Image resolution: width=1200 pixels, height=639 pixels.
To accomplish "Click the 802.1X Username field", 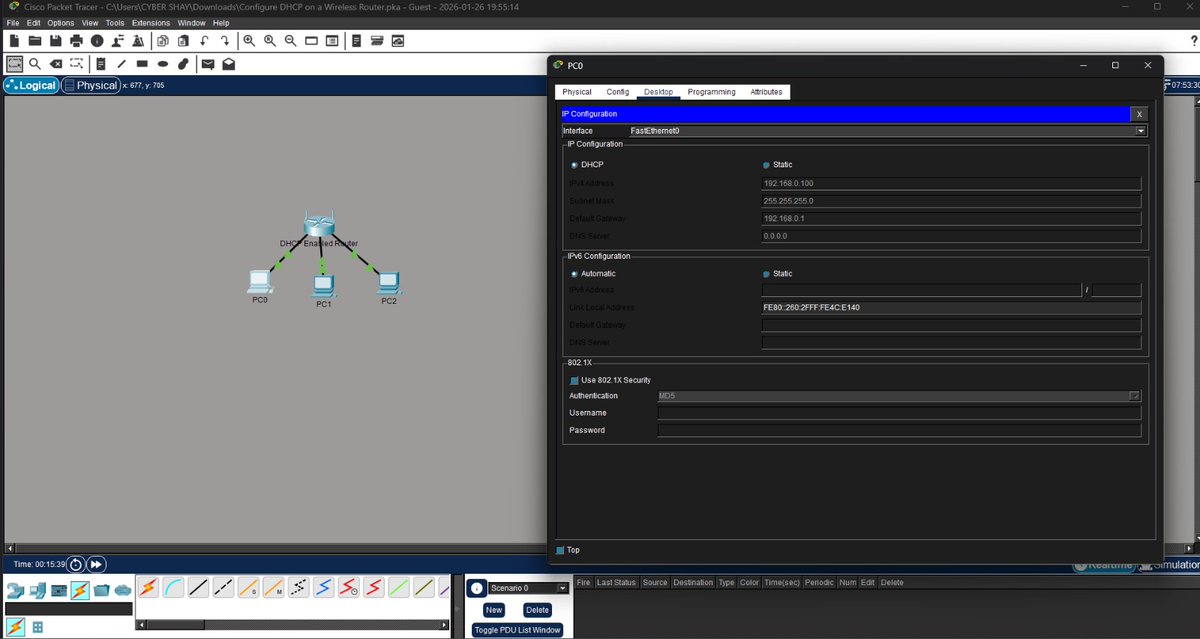I will point(899,413).
